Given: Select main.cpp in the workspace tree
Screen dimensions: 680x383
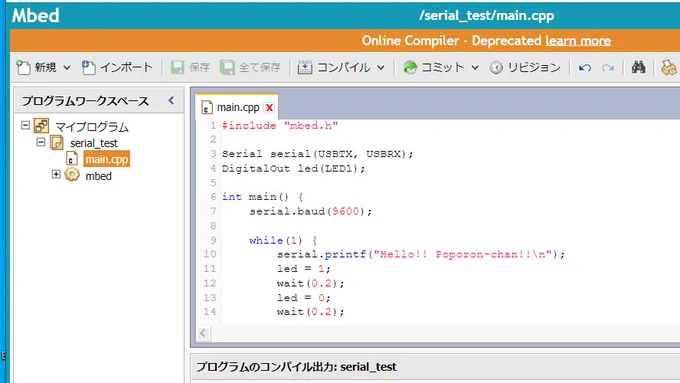Looking at the screenshot, I should [x=107, y=159].
